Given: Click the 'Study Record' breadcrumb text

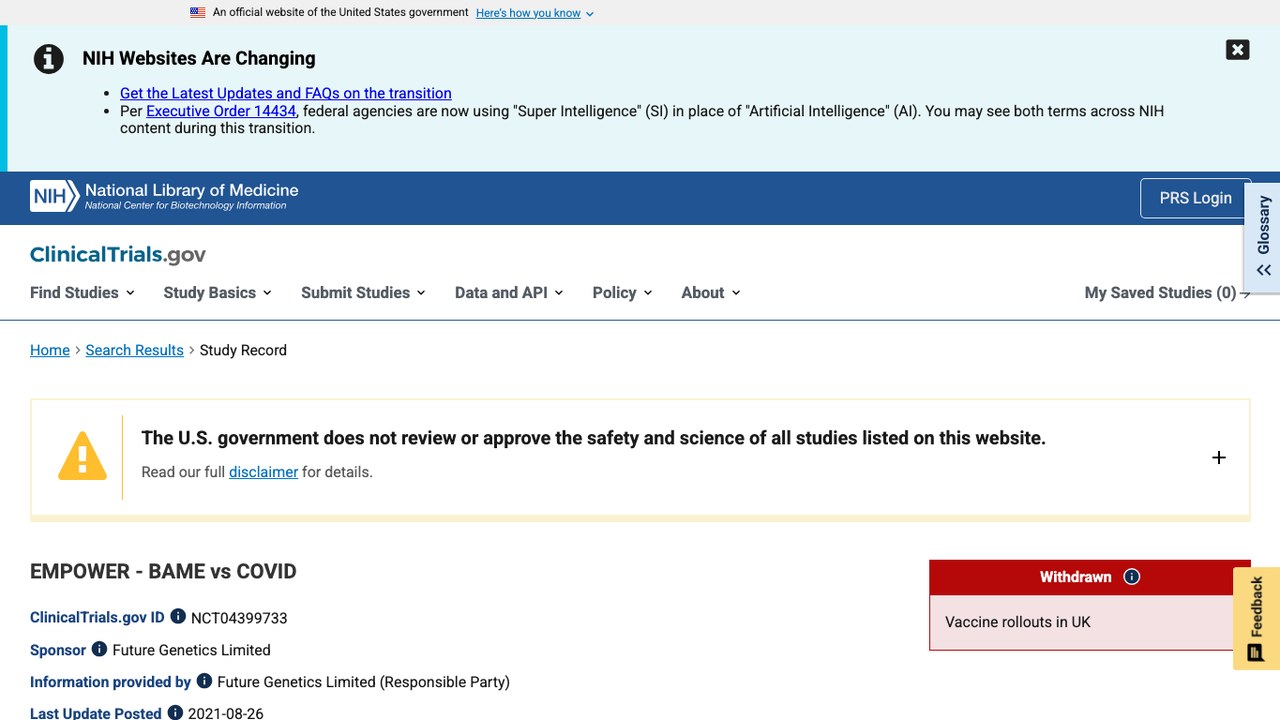Looking at the screenshot, I should [243, 350].
